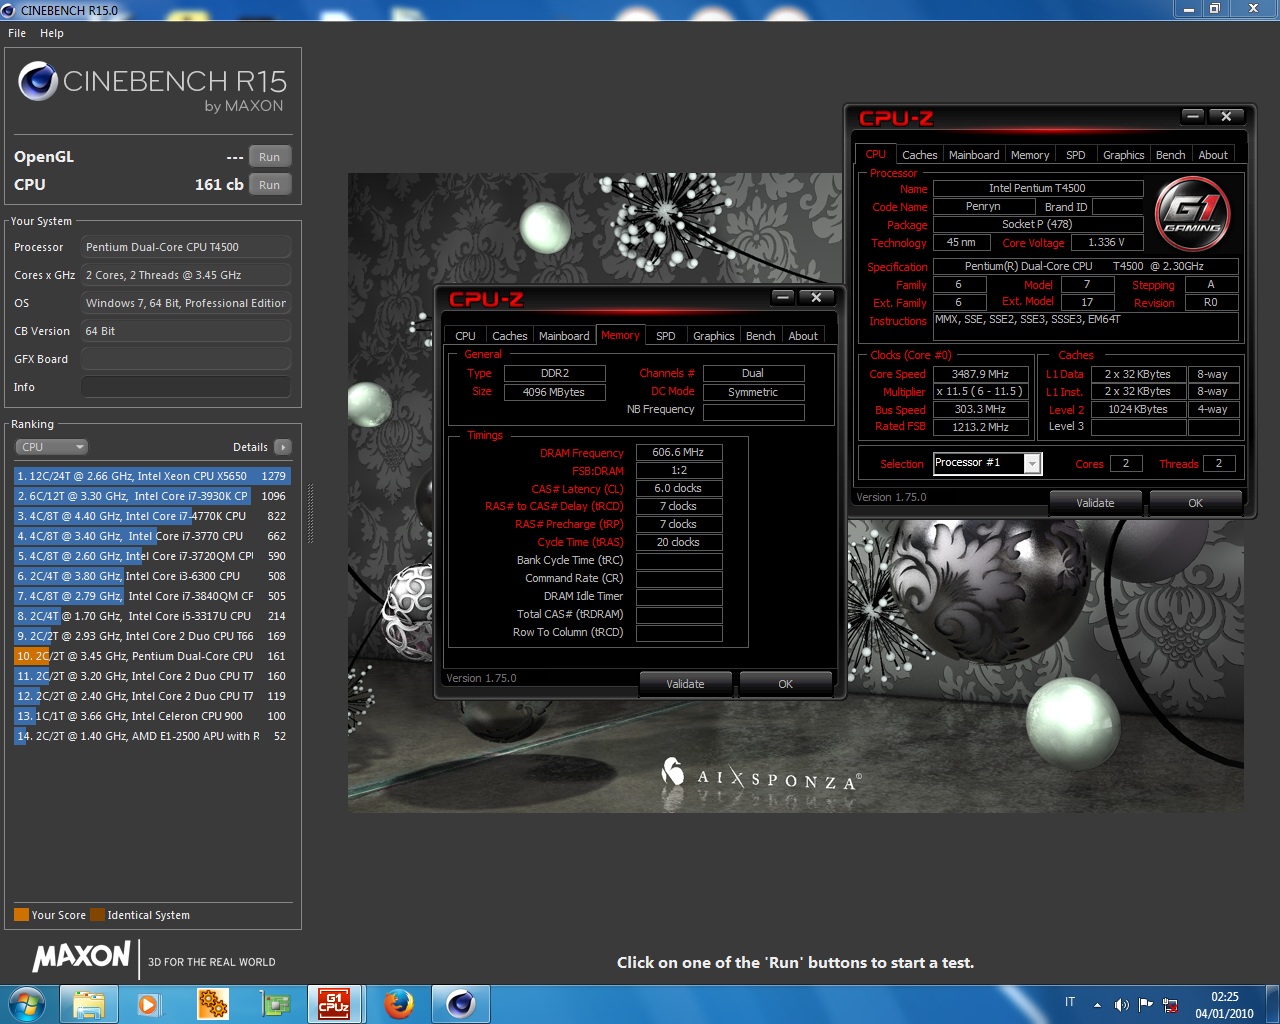Click the GFX Board field
The width and height of the screenshot is (1280, 1024).
pyautogui.click(x=186, y=359)
